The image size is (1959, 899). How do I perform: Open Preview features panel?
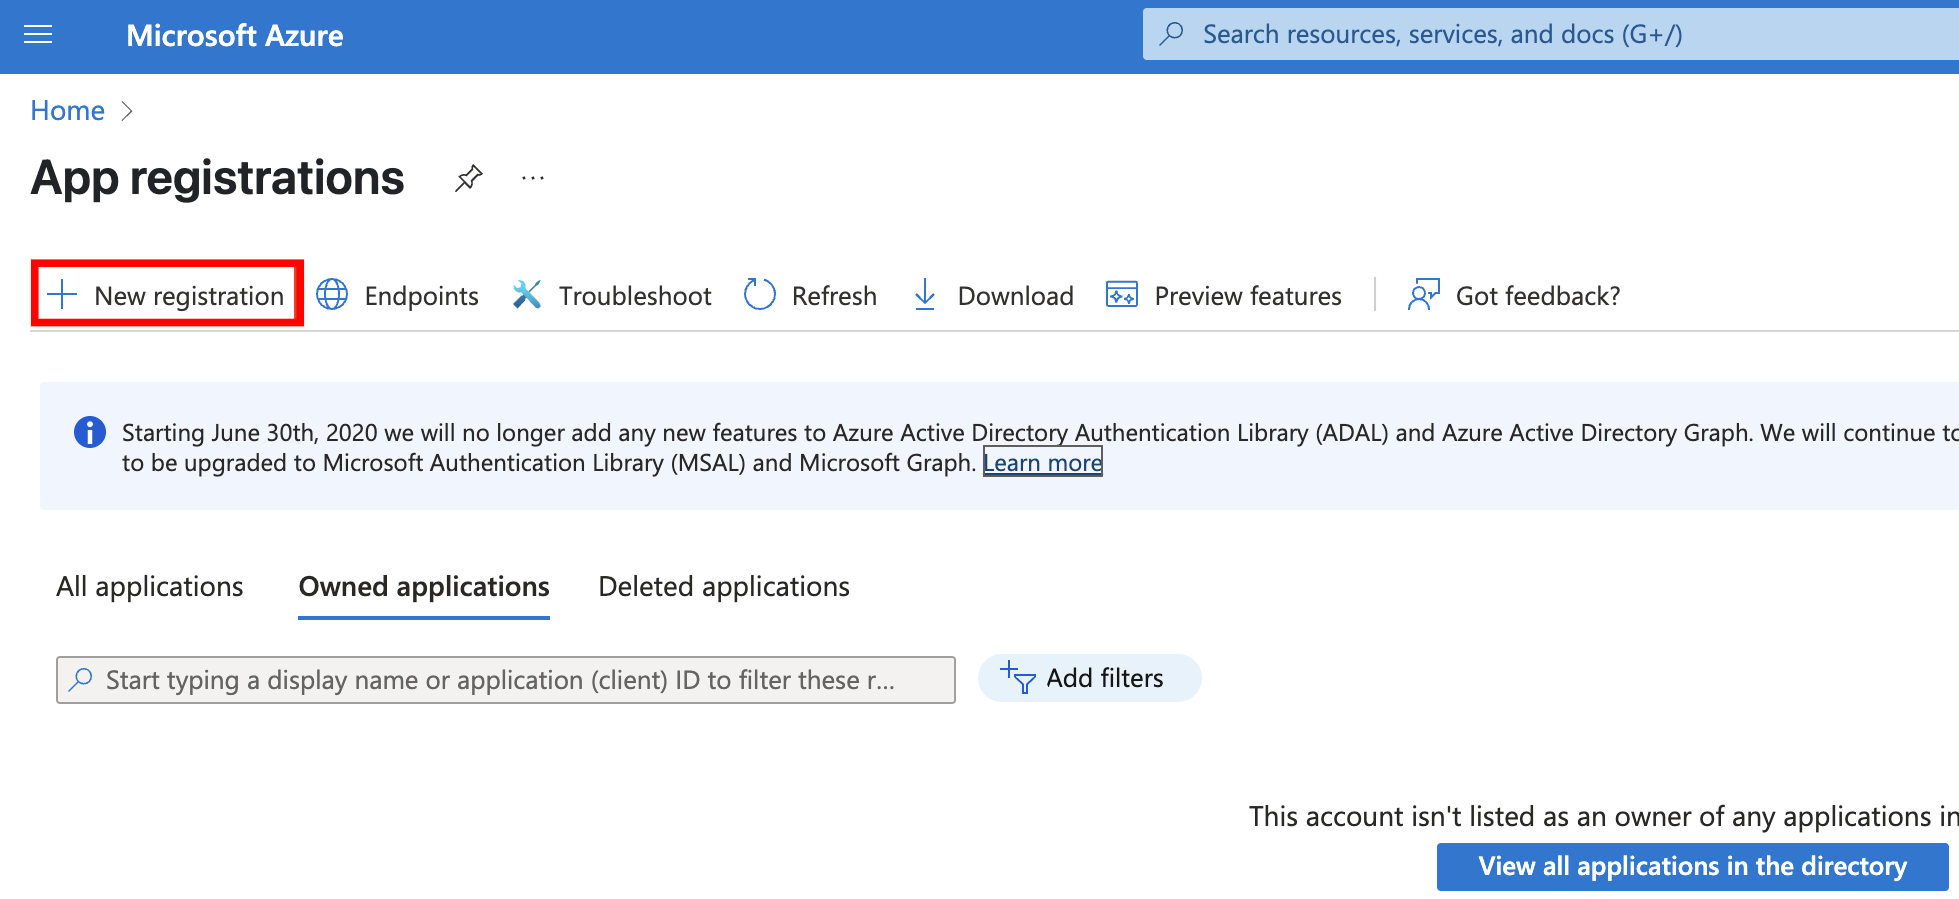coord(1224,295)
